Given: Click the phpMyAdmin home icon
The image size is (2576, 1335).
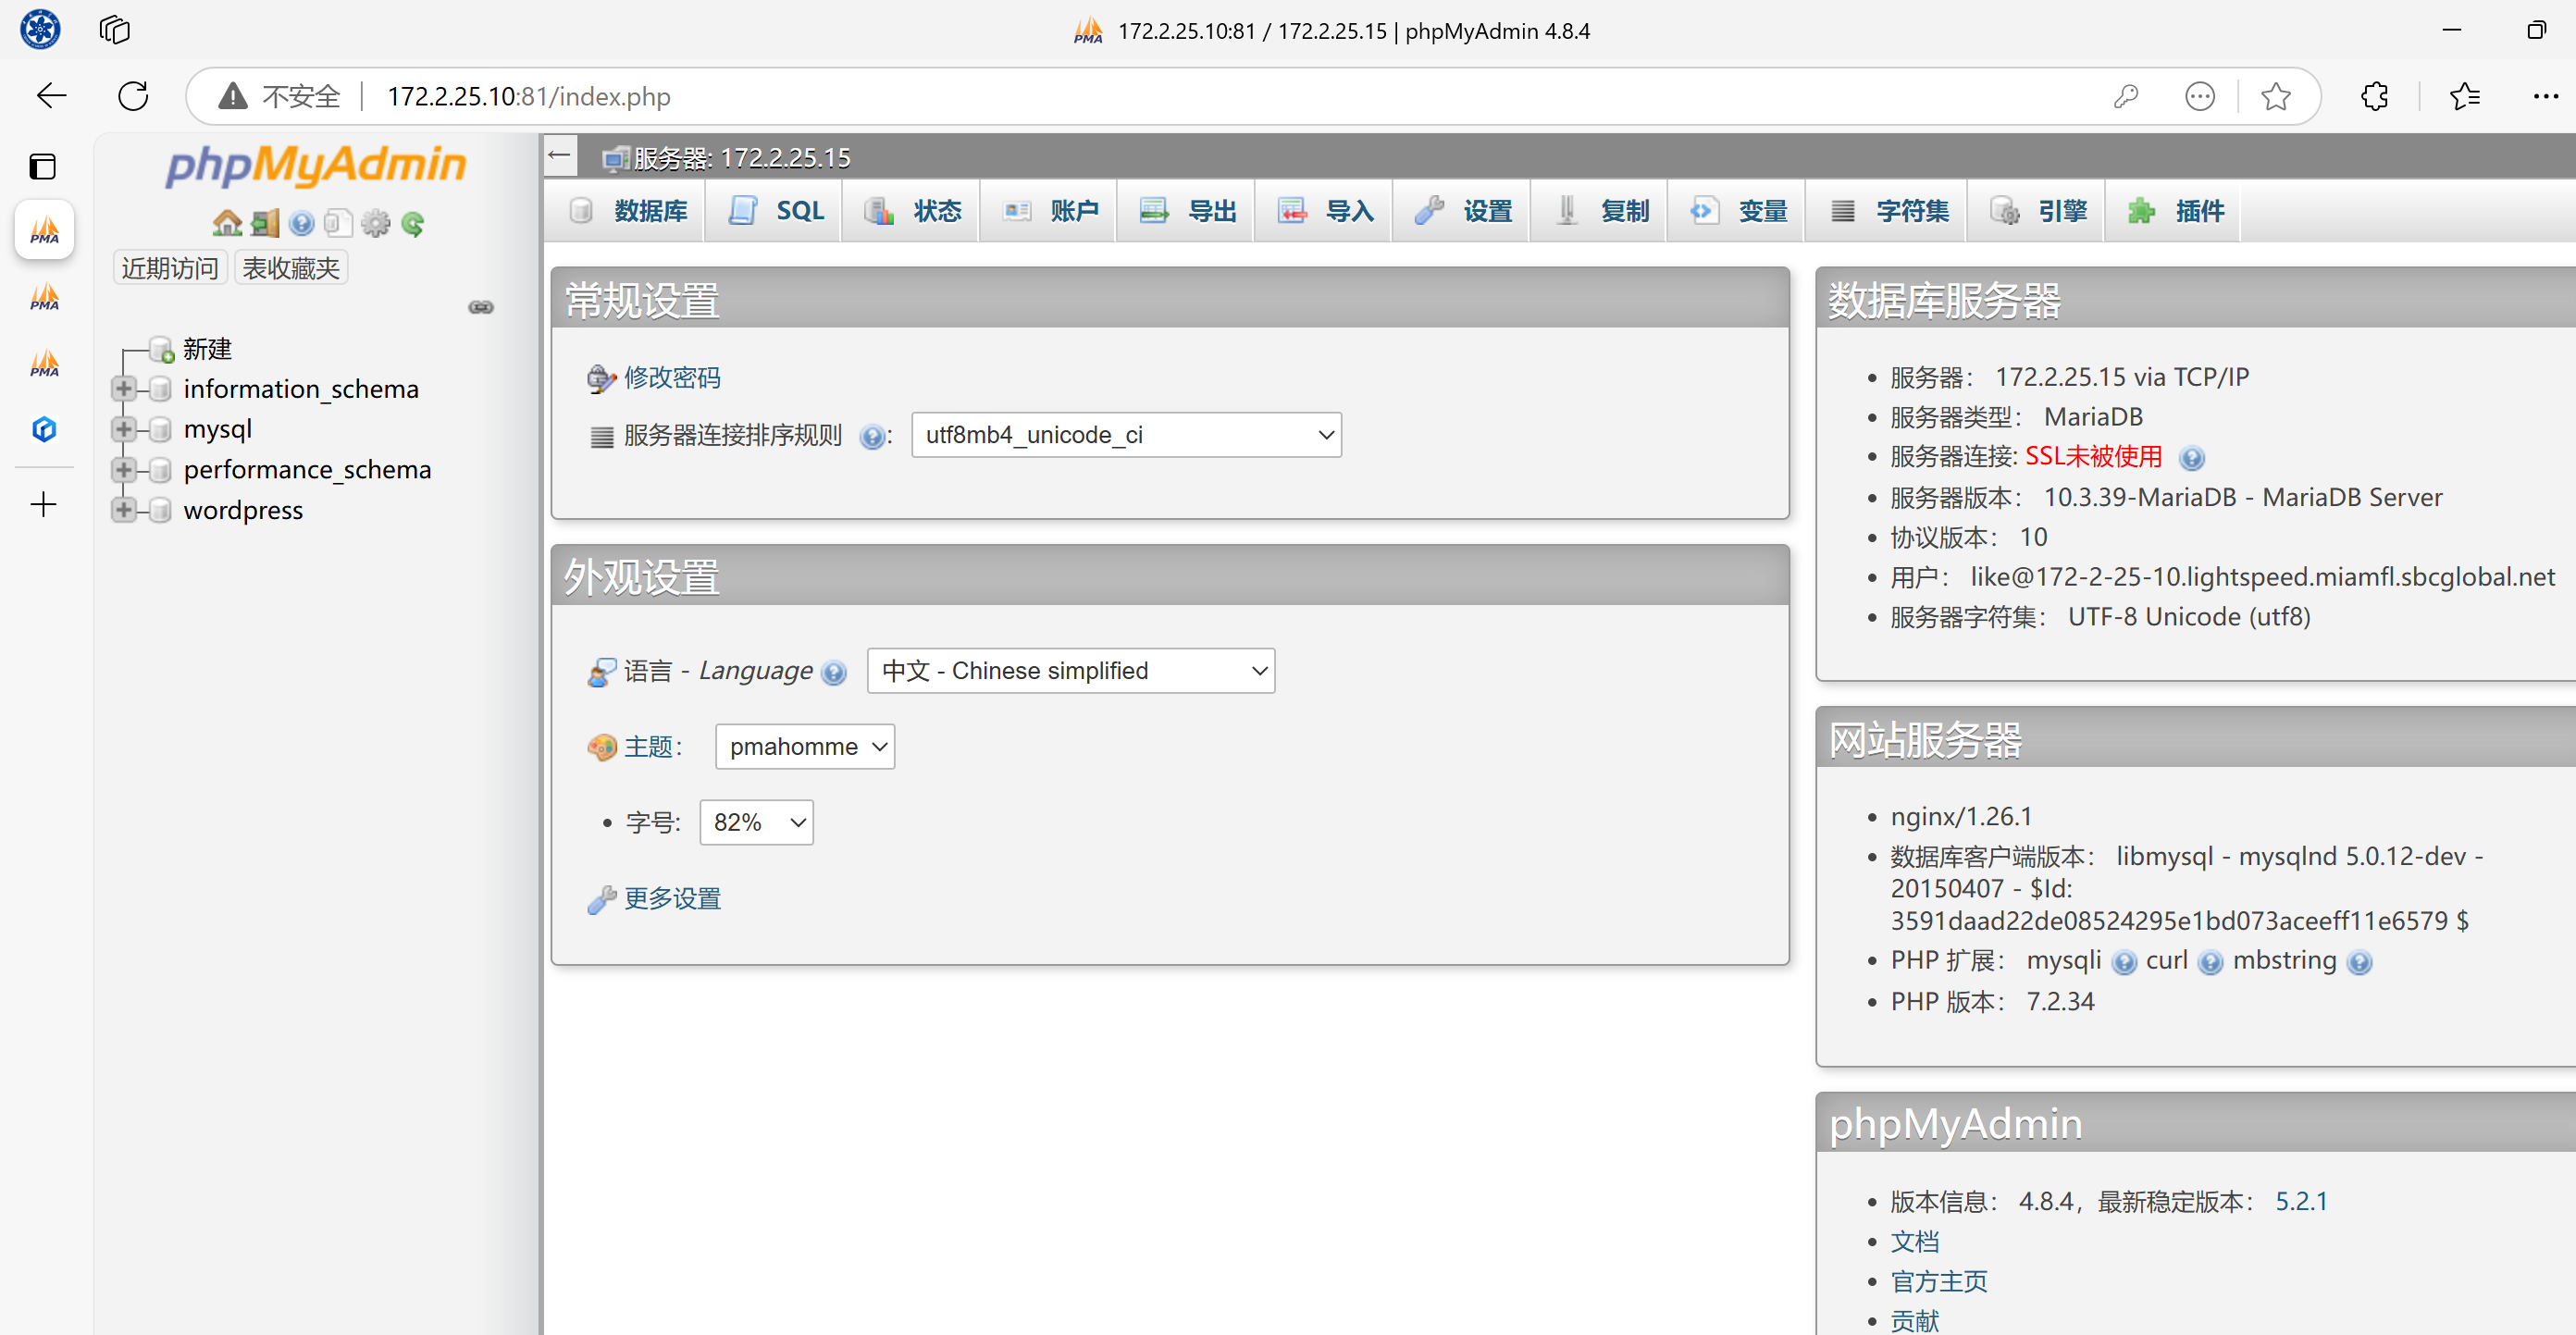Looking at the screenshot, I should 227,223.
